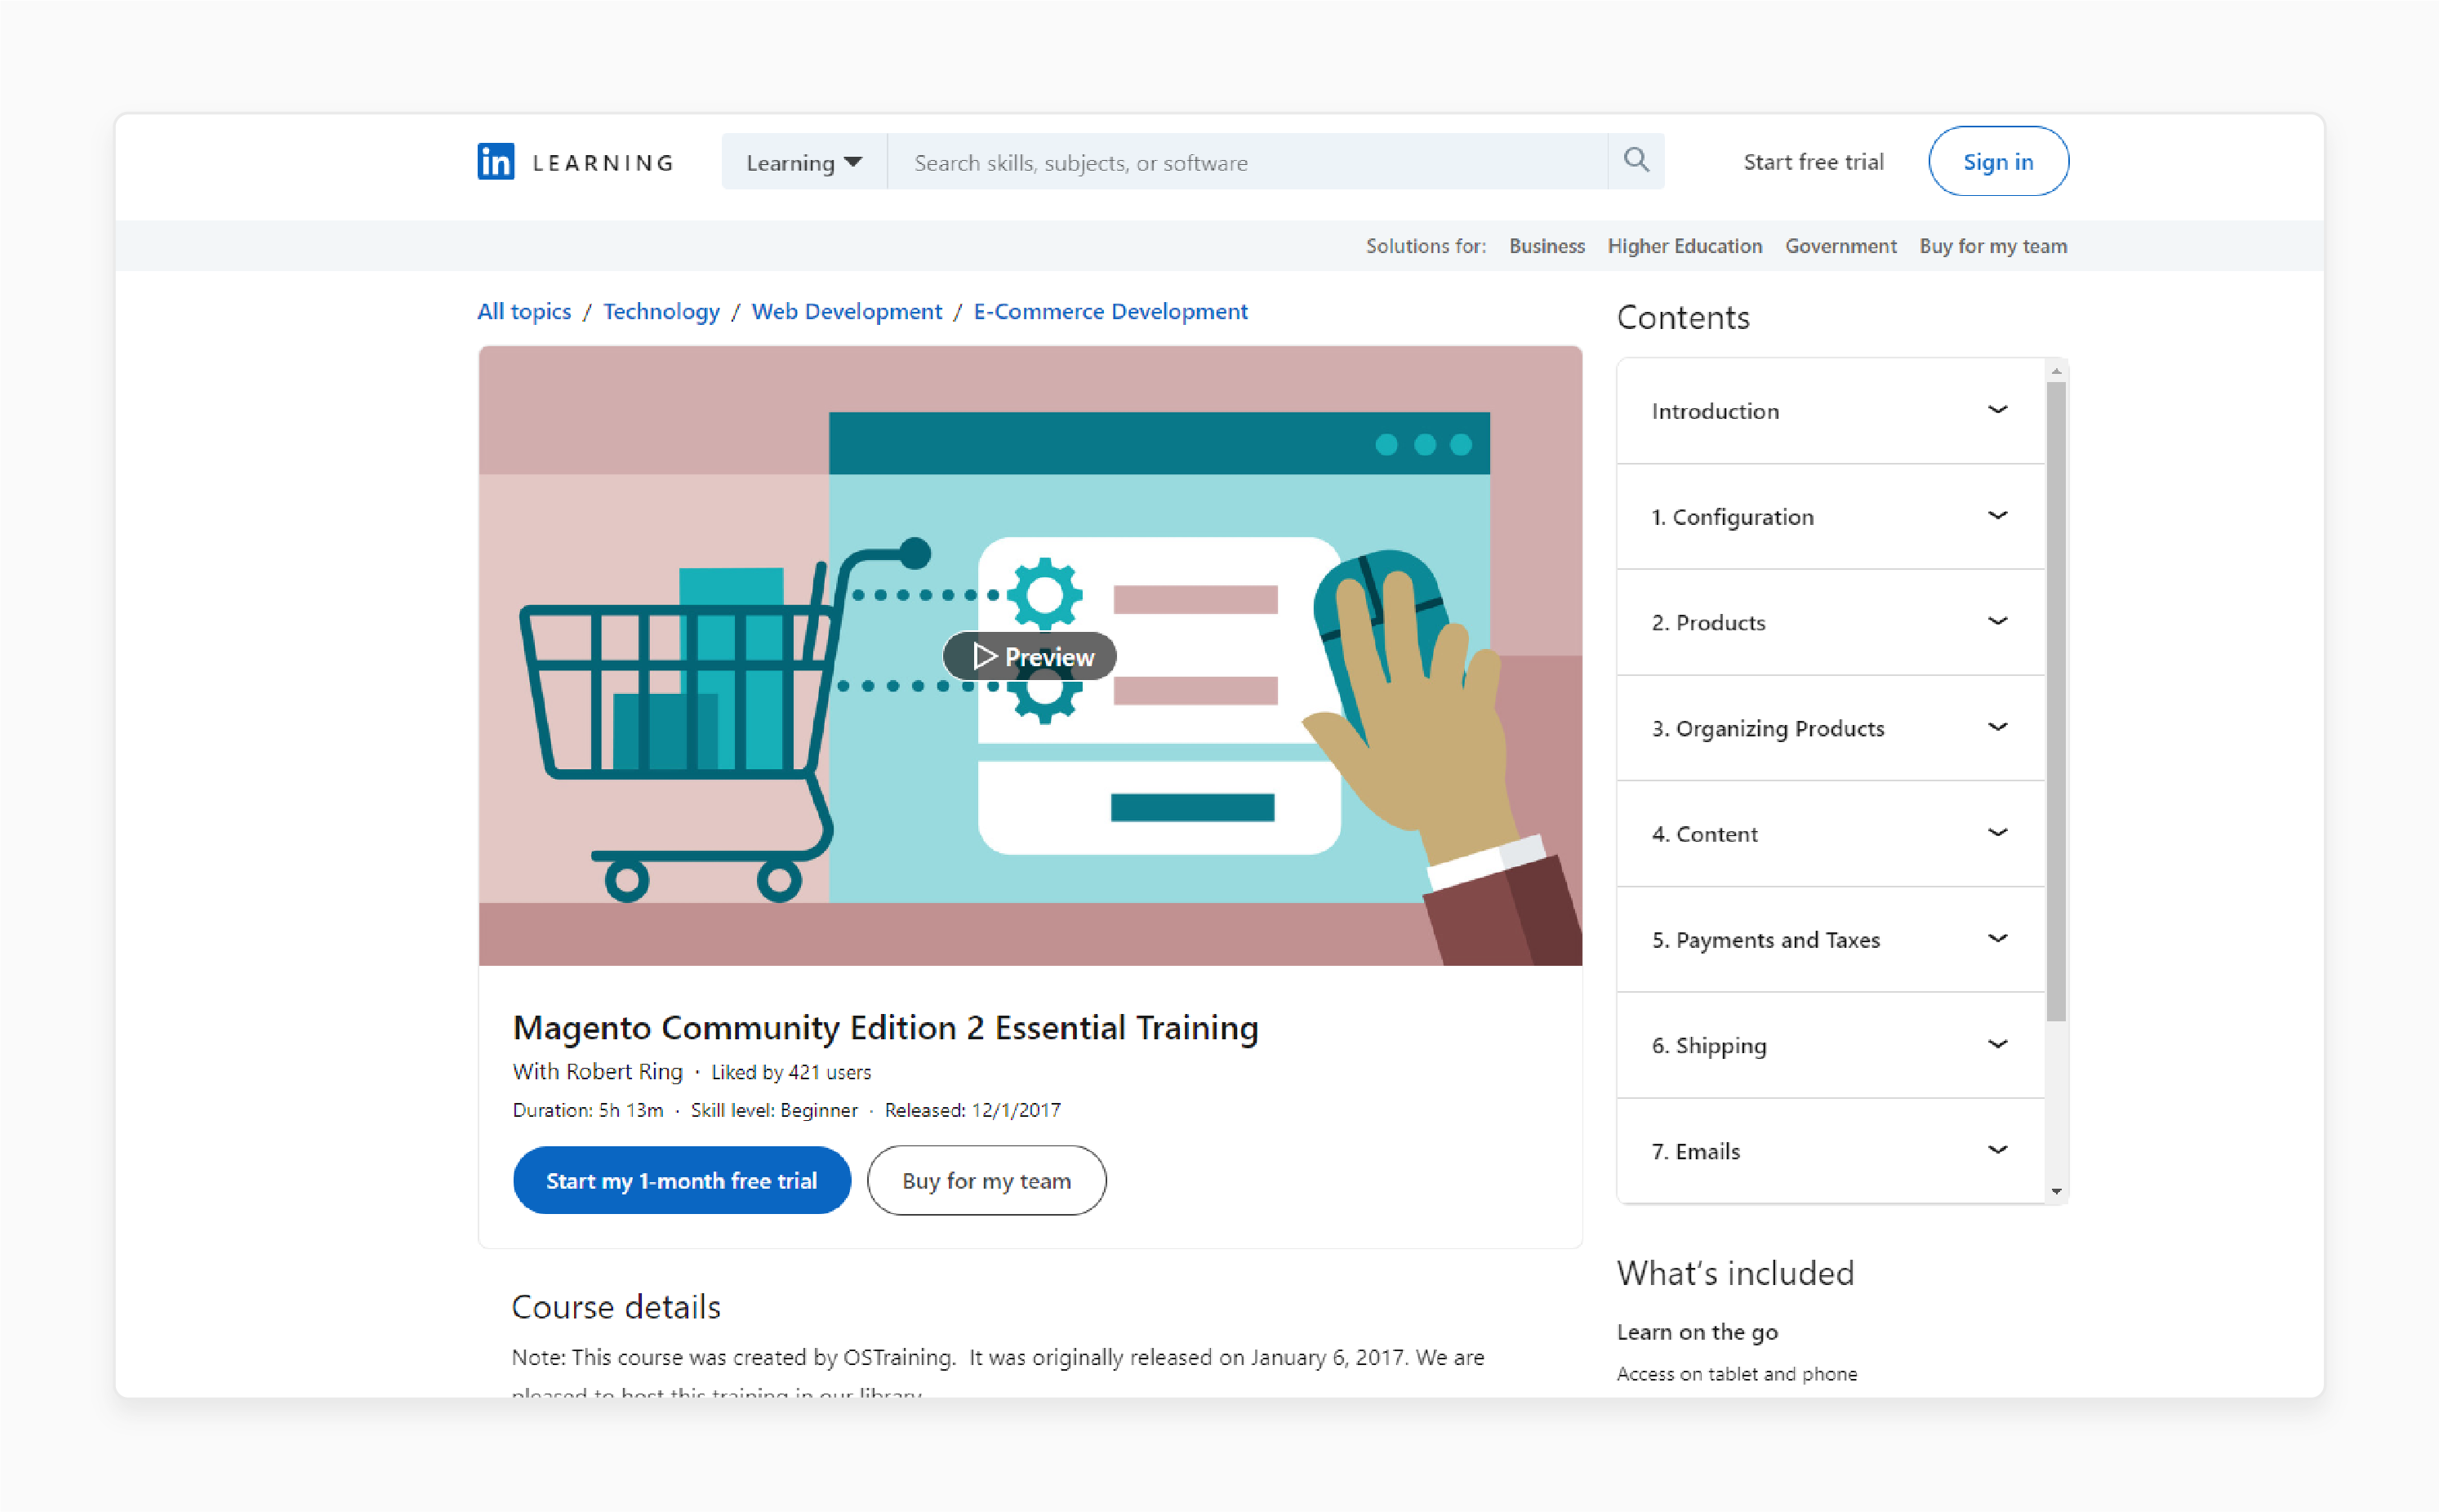
Task: Click Buy for my team in top bar
Action: coord(1992,246)
